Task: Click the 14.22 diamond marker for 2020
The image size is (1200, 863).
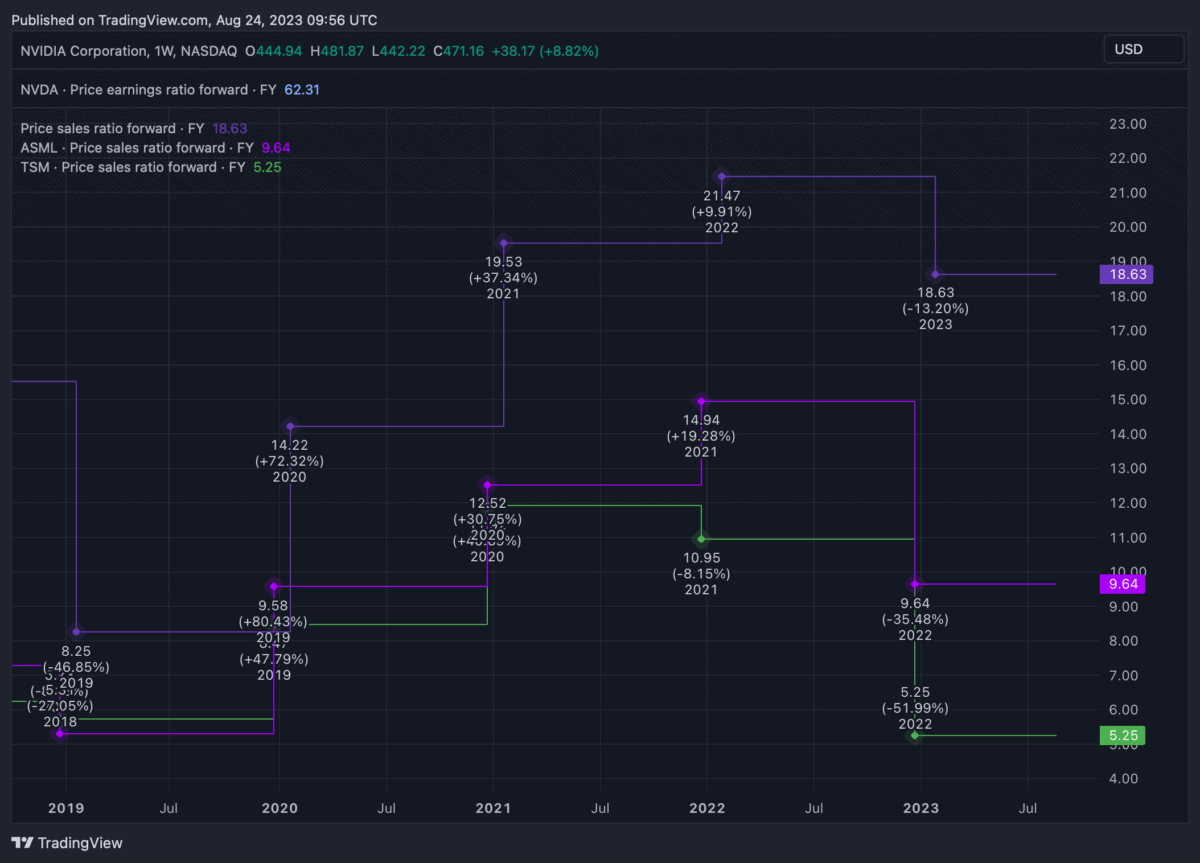Action: [290, 427]
